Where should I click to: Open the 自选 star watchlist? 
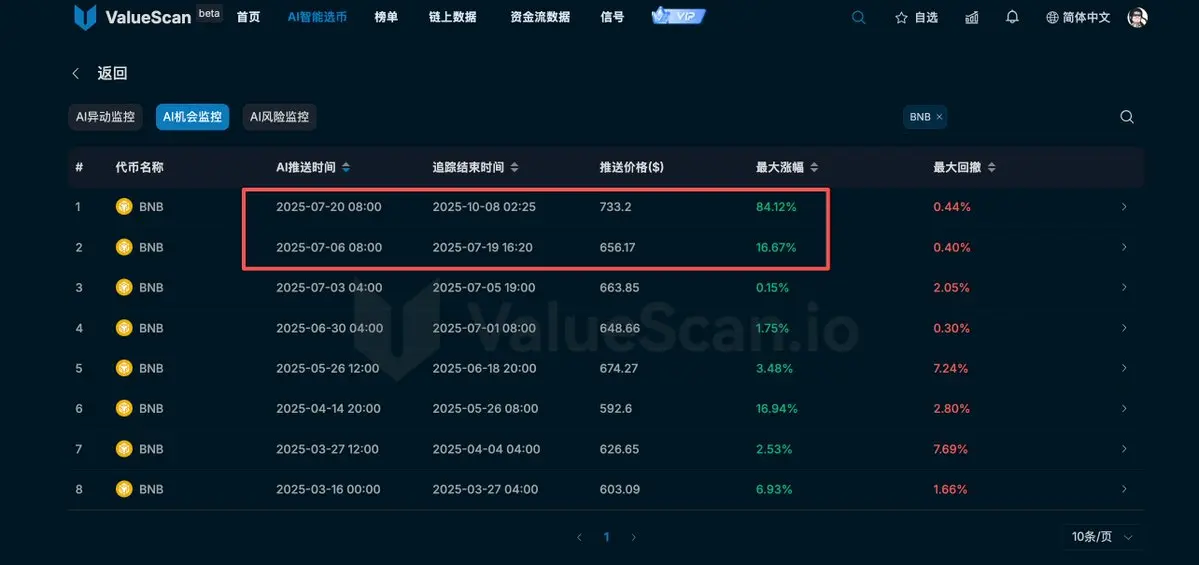point(916,18)
